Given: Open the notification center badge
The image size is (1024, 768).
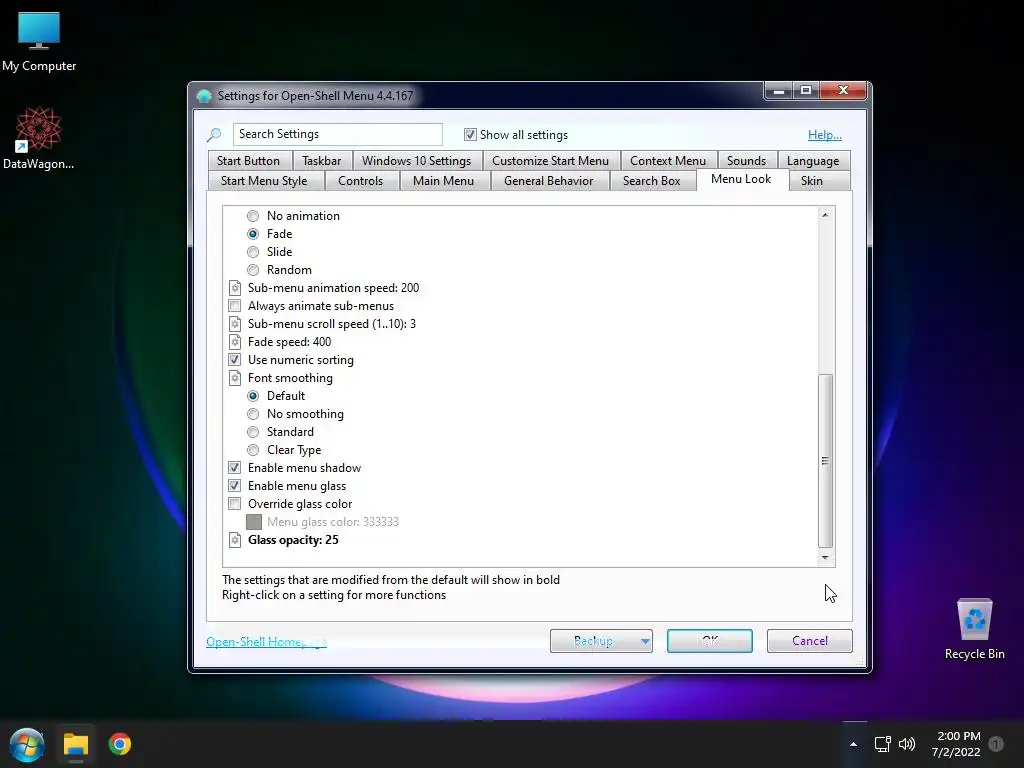Looking at the screenshot, I should pos(996,744).
